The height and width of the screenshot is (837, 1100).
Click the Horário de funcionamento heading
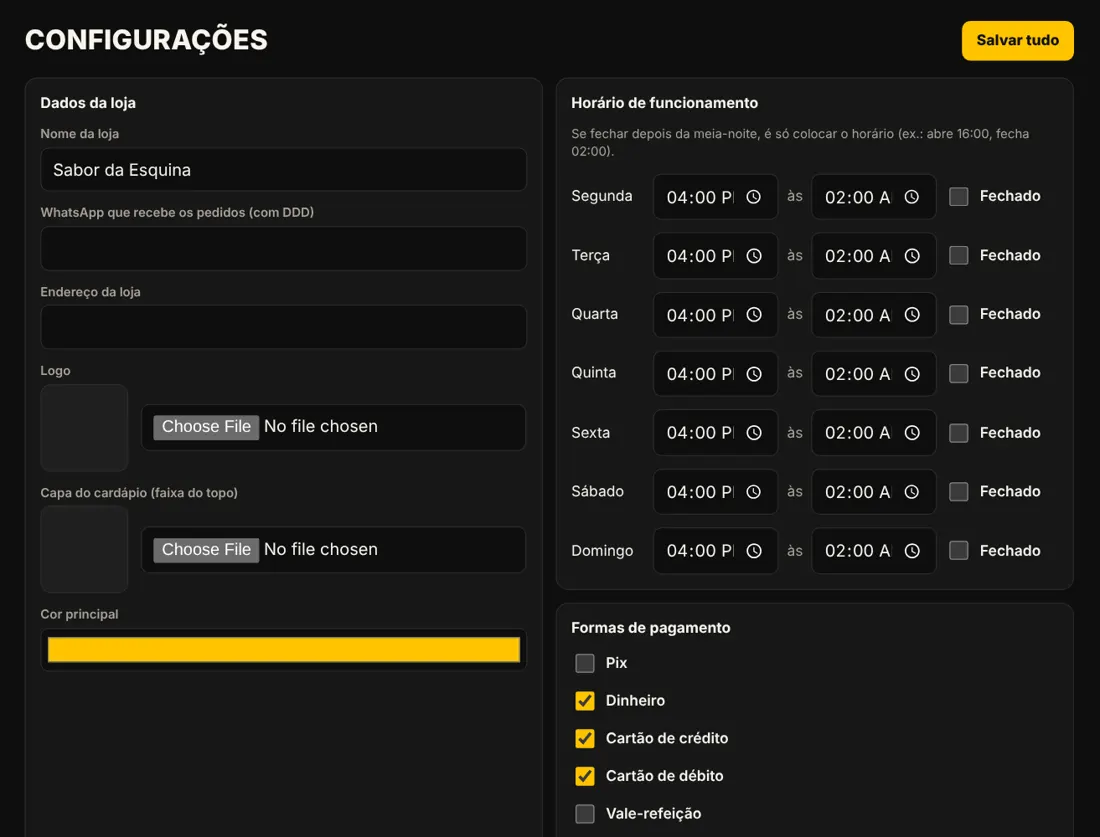(x=664, y=103)
